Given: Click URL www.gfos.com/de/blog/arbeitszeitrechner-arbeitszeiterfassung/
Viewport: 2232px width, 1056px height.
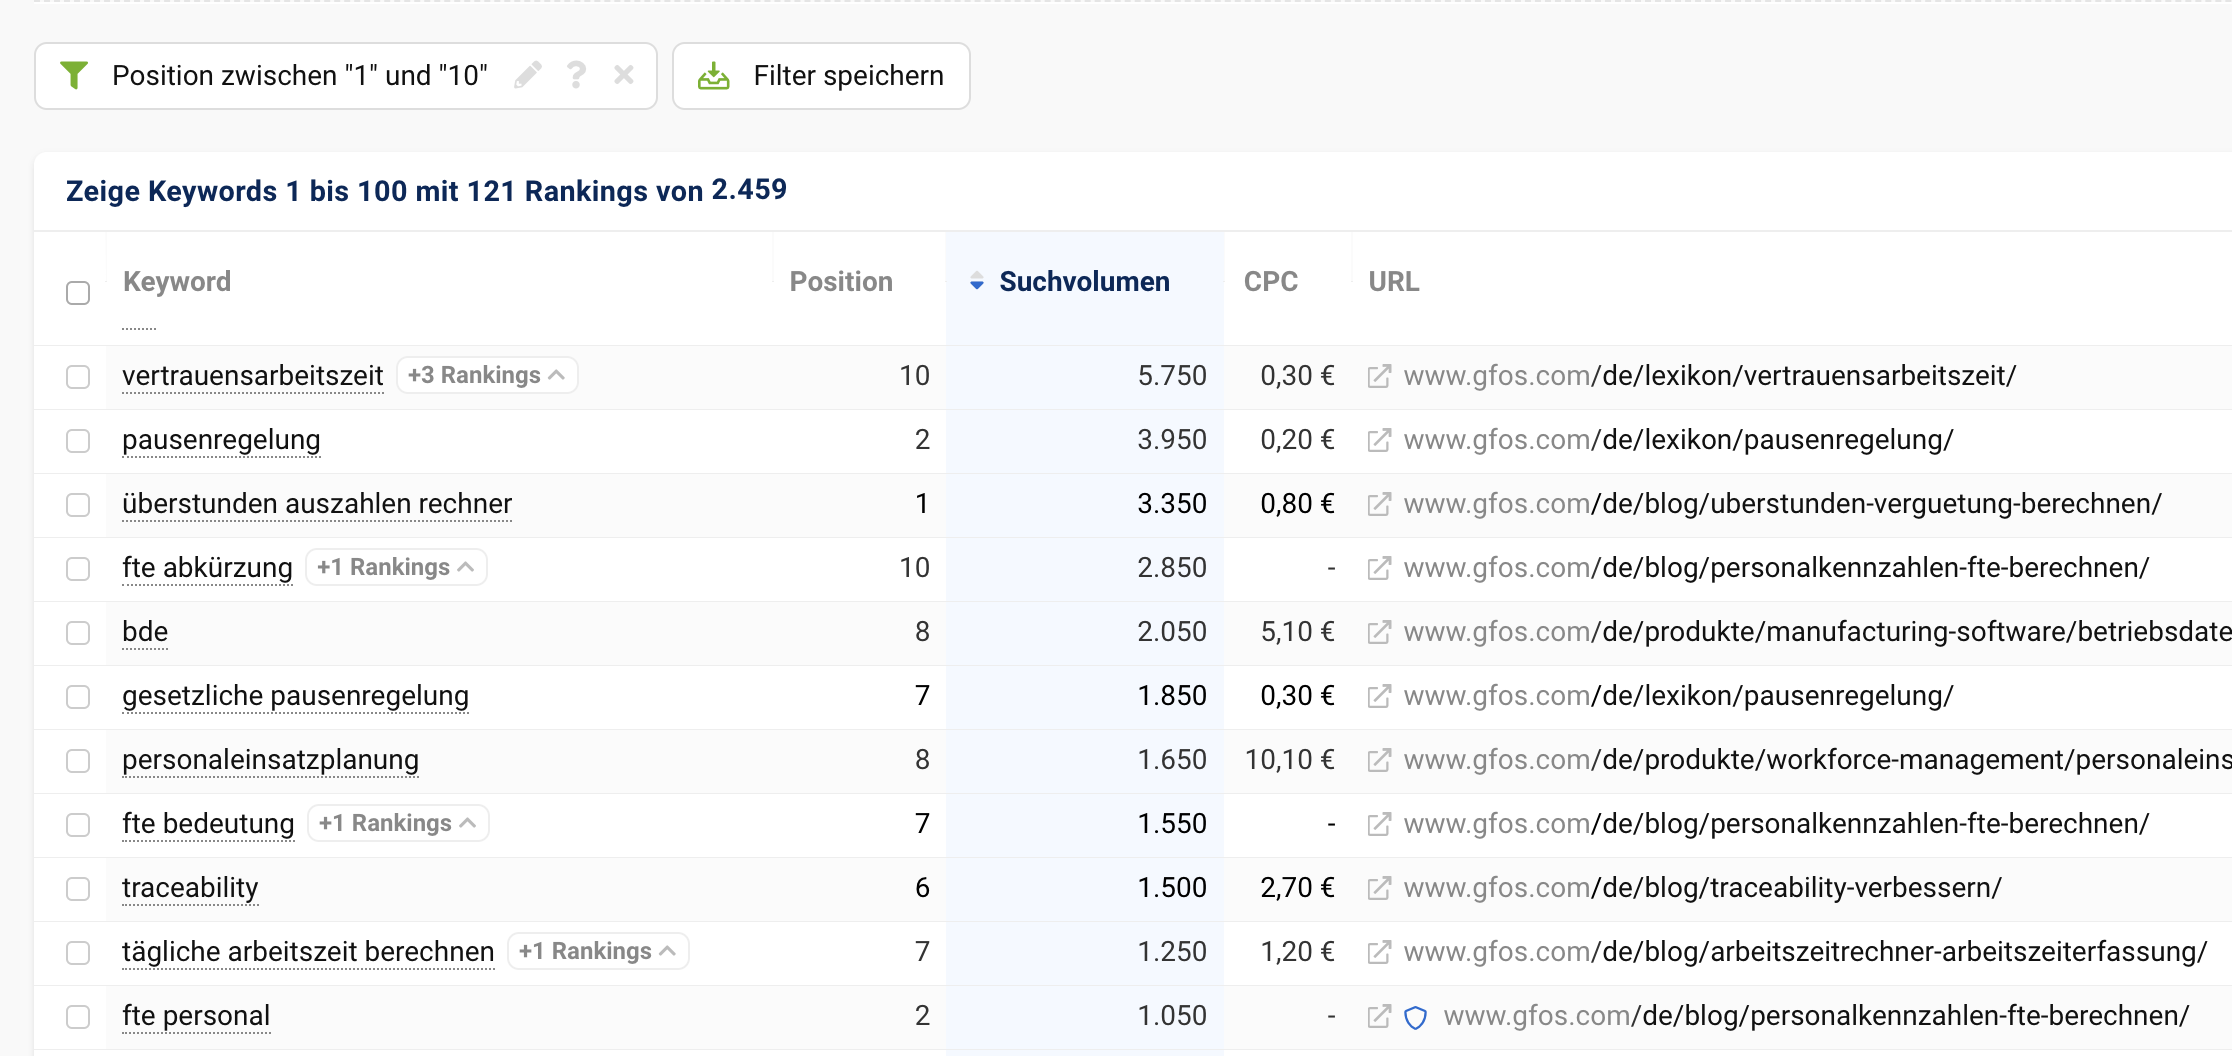Looking at the screenshot, I should pos(1805,952).
